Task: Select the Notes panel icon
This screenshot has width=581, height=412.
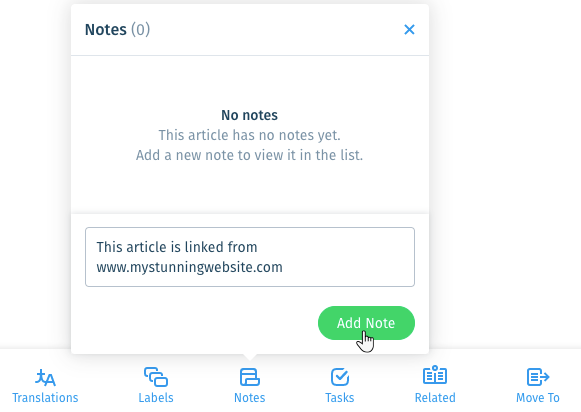Action: [x=250, y=377]
